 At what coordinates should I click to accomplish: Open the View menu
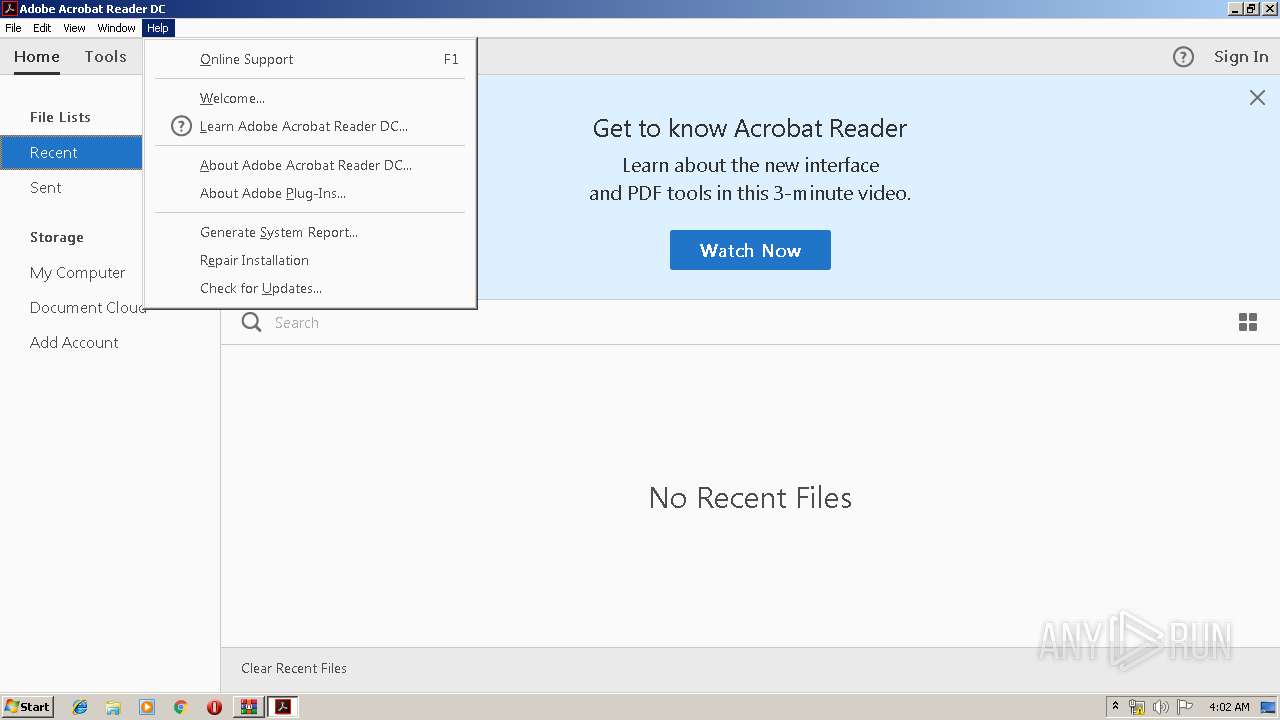(74, 28)
